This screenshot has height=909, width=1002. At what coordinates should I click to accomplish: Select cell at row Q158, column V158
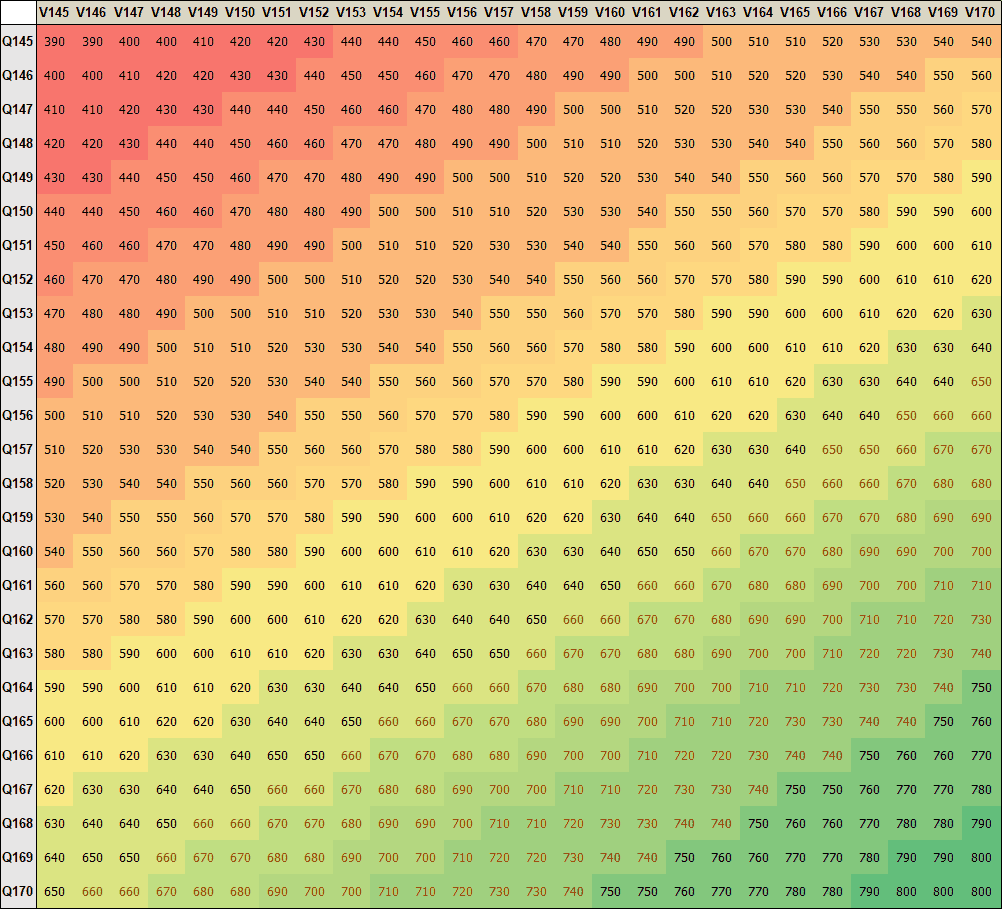coord(536,483)
